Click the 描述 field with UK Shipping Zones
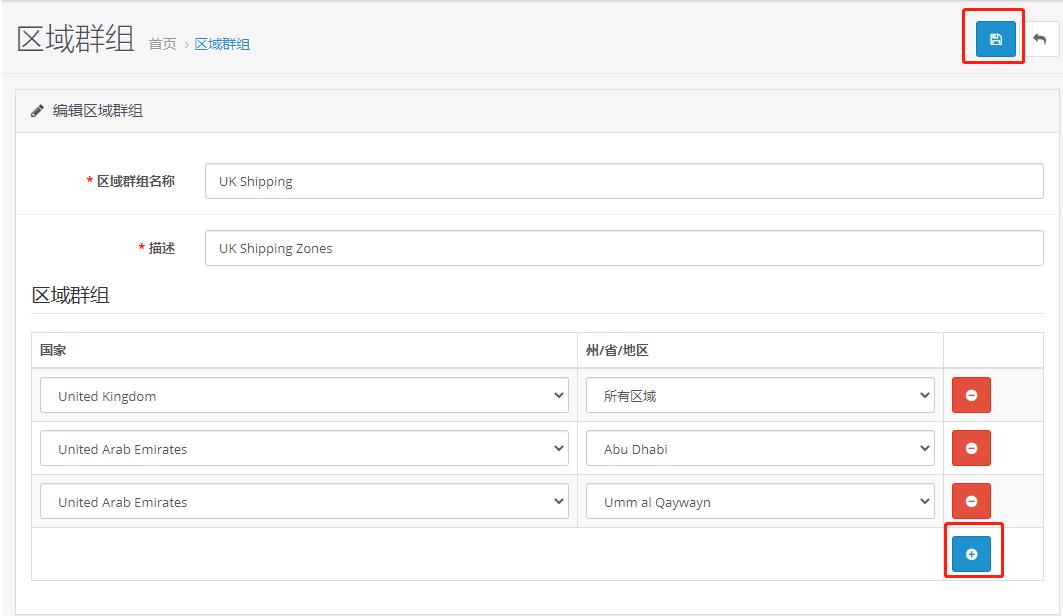 pyautogui.click(x=623, y=249)
